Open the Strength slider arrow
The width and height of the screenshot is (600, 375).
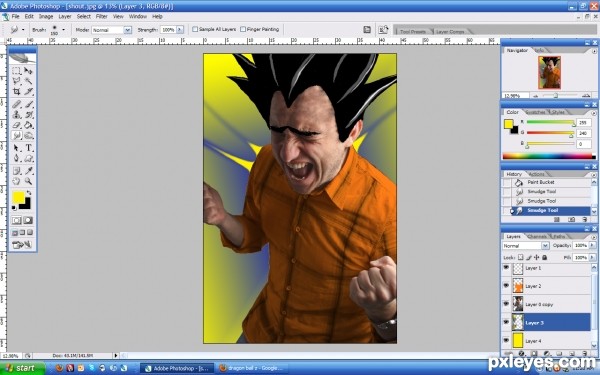coord(180,29)
